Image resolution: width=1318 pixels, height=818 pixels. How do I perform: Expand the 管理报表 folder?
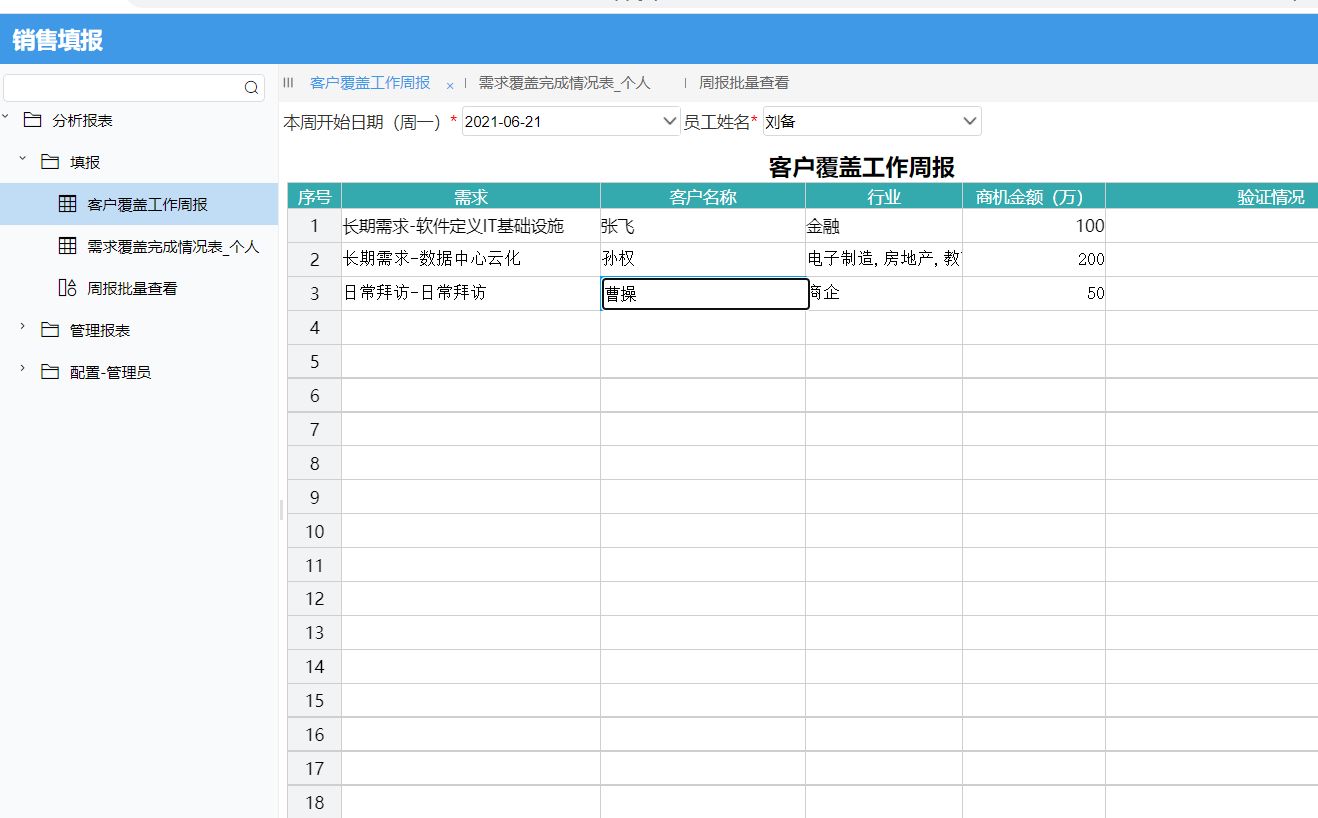tap(22, 329)
